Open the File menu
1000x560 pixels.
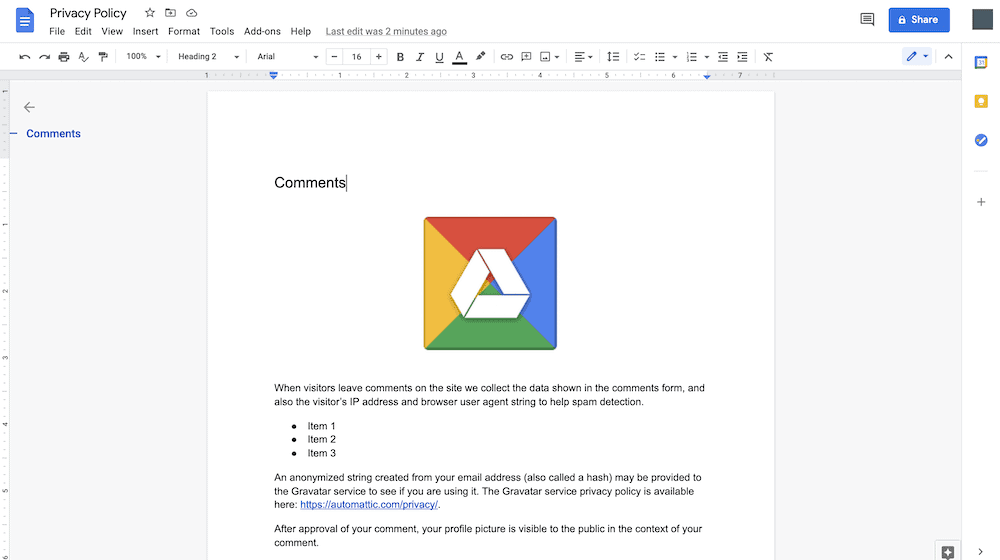tap(57, 31)
